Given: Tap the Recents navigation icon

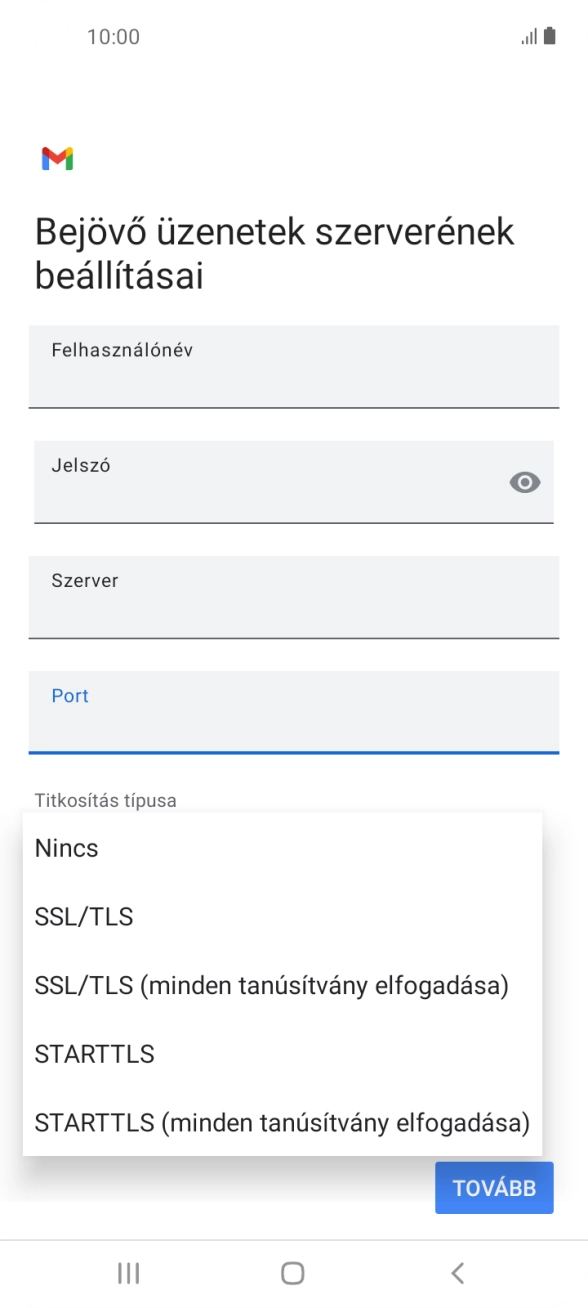Looking at the screenshot, I should pyautogui.click(x=128, y=1273).
